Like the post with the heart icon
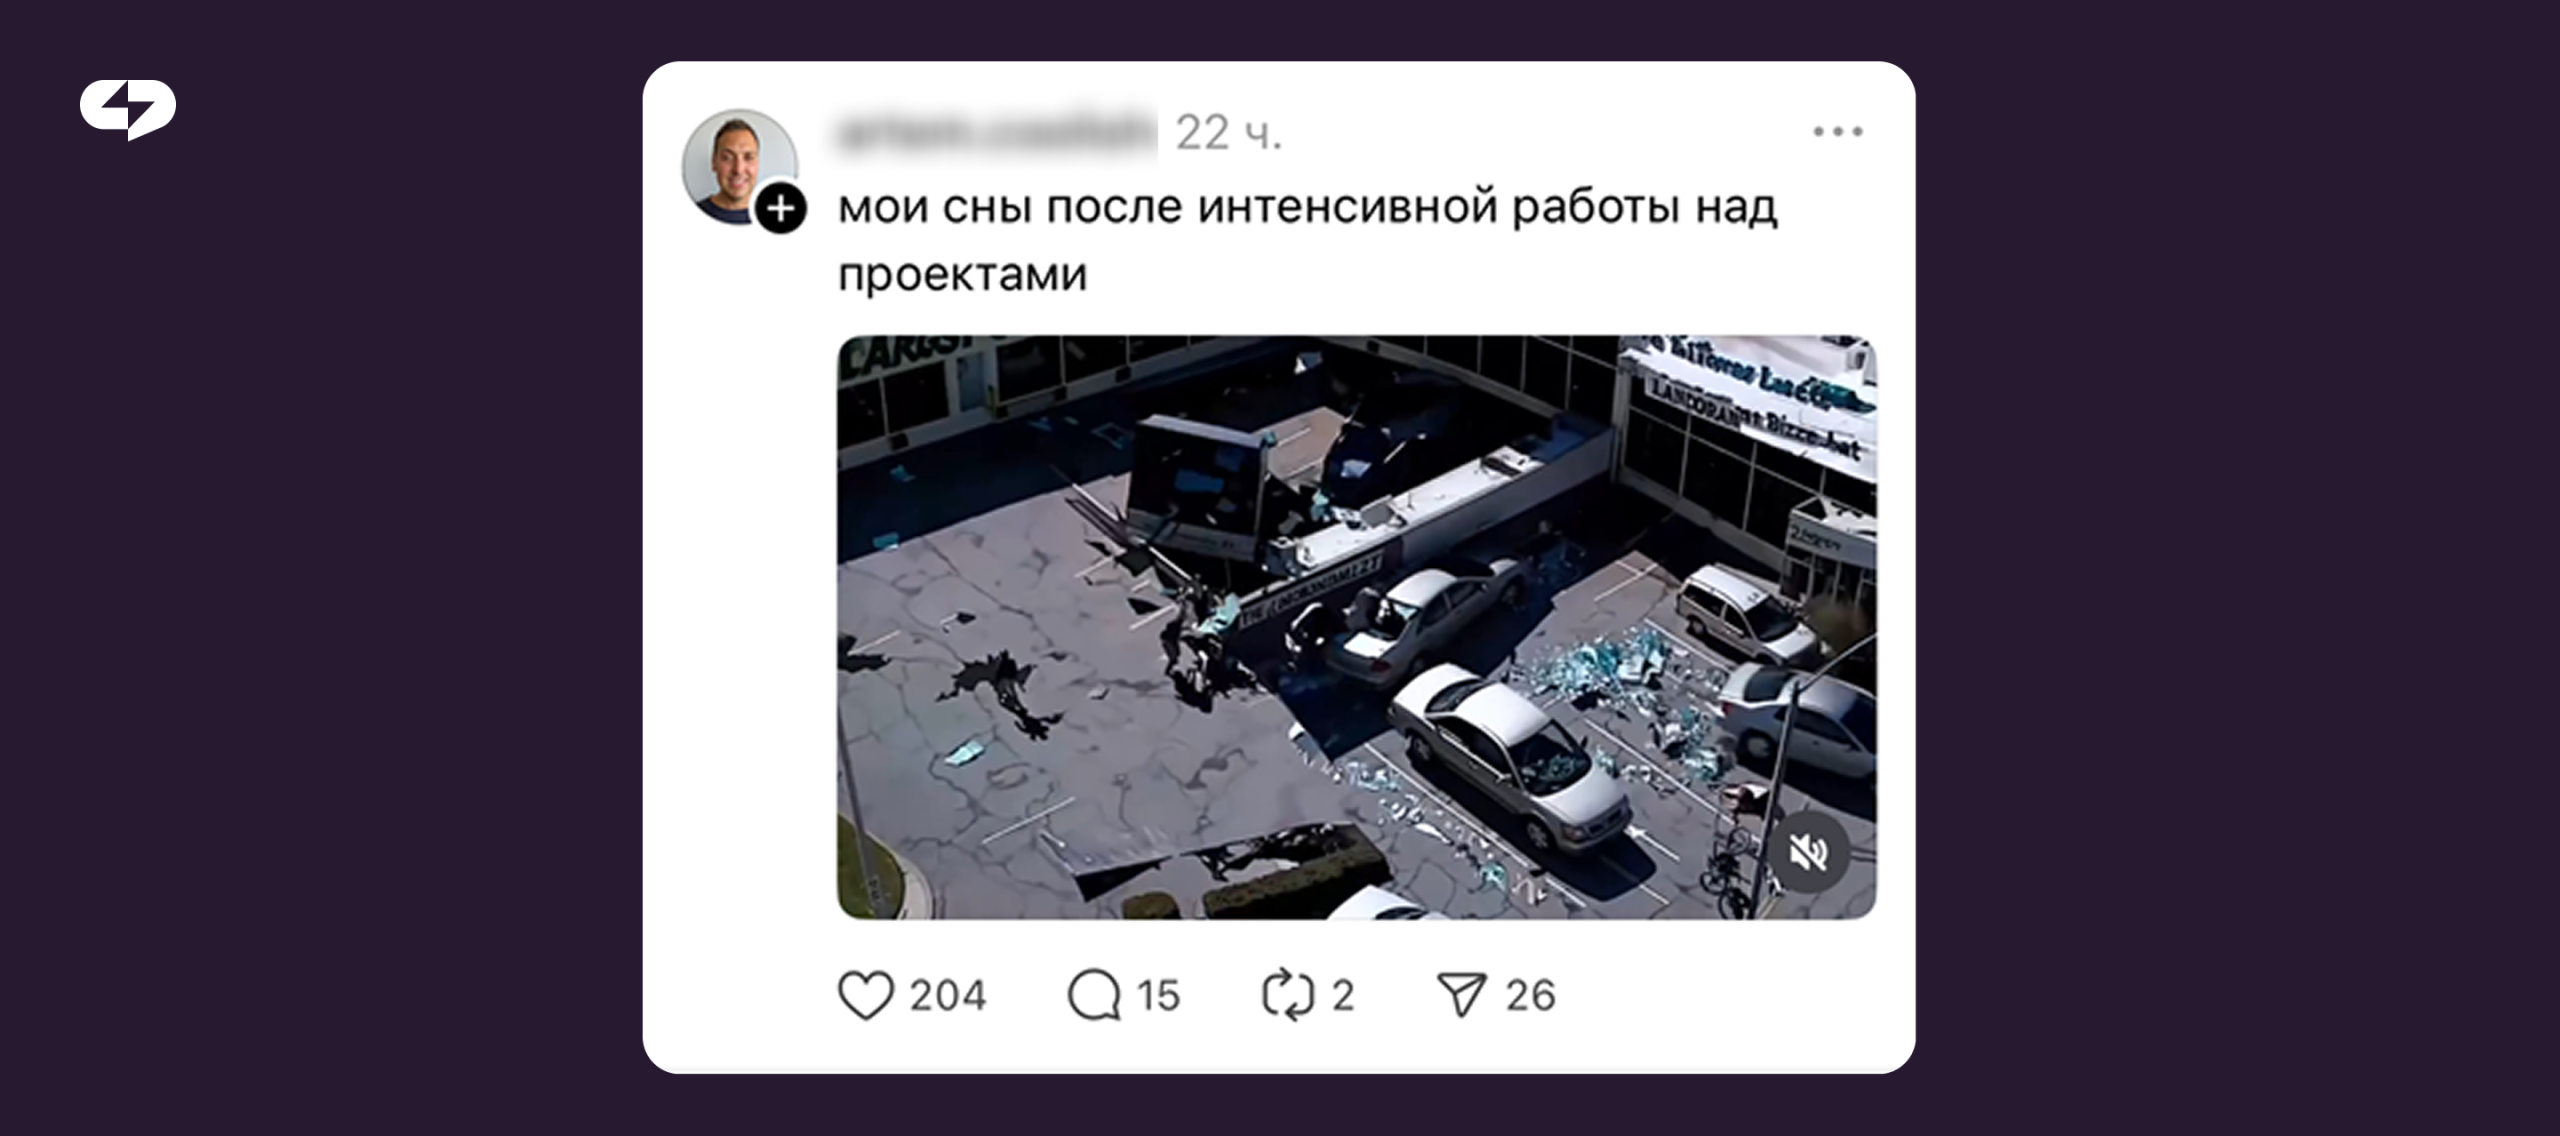The width and height of the screenshot is (2560, 1136). tap(865, 996)
